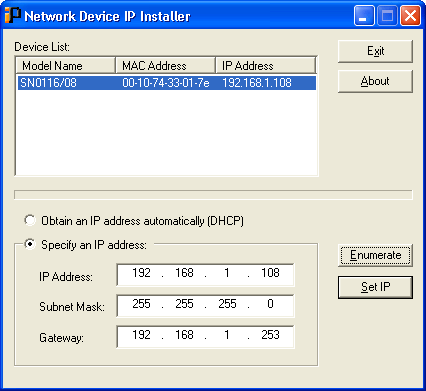Click device IP 192.168.1.108 in list
Image resolution: width=426 pixels, height=391 pixels.
click(257, 83)
